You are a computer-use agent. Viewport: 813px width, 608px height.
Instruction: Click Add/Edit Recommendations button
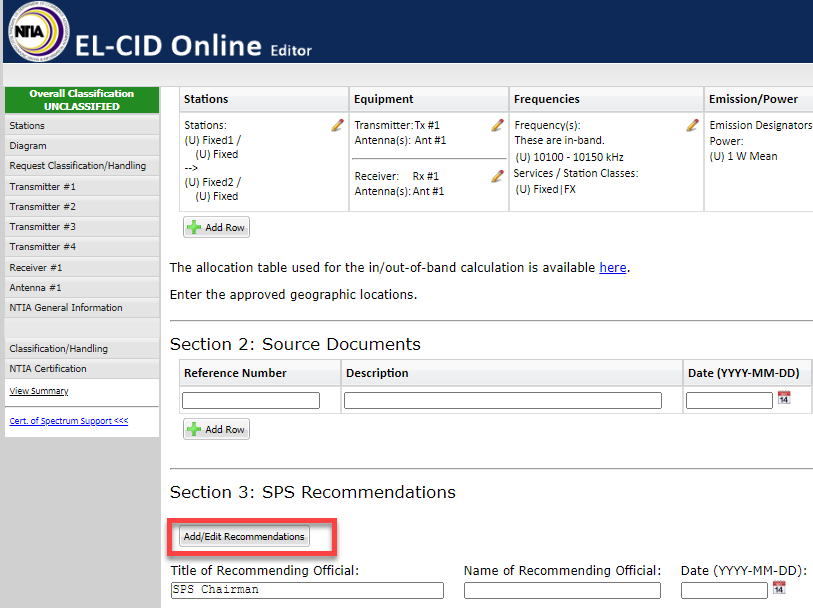[244, 536]
